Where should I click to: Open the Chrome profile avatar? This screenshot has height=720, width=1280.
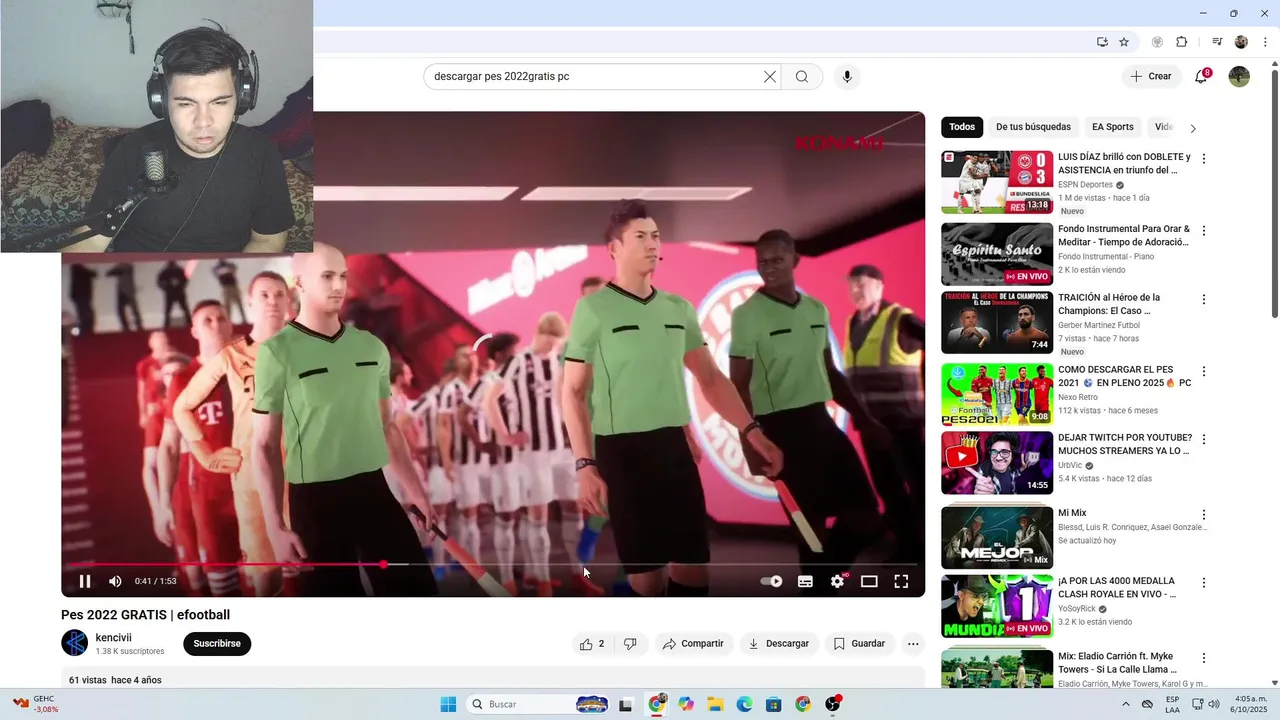(x=1241, y=42)
